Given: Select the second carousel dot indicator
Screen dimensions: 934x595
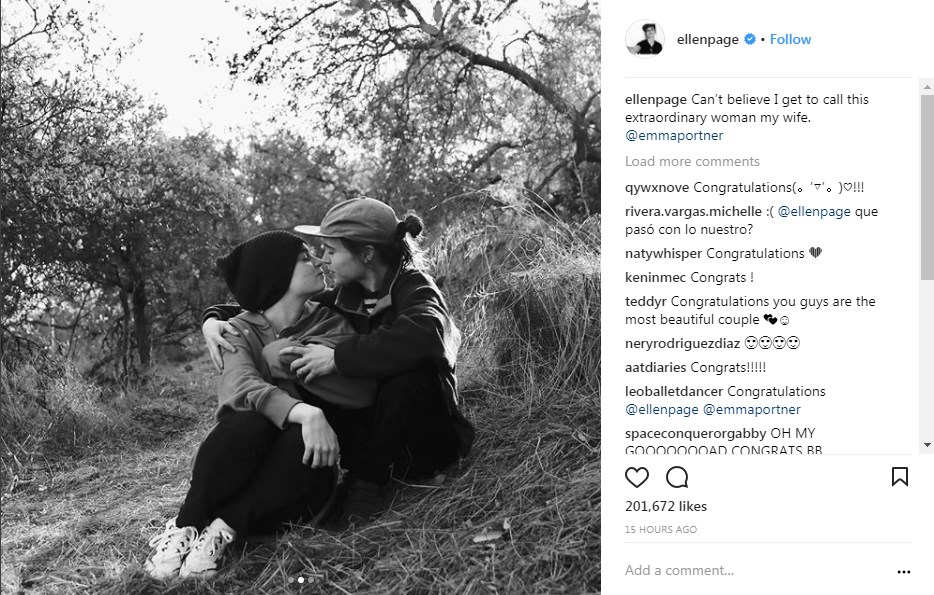Looking at the screenshot, I should click(x=301, y=580).
